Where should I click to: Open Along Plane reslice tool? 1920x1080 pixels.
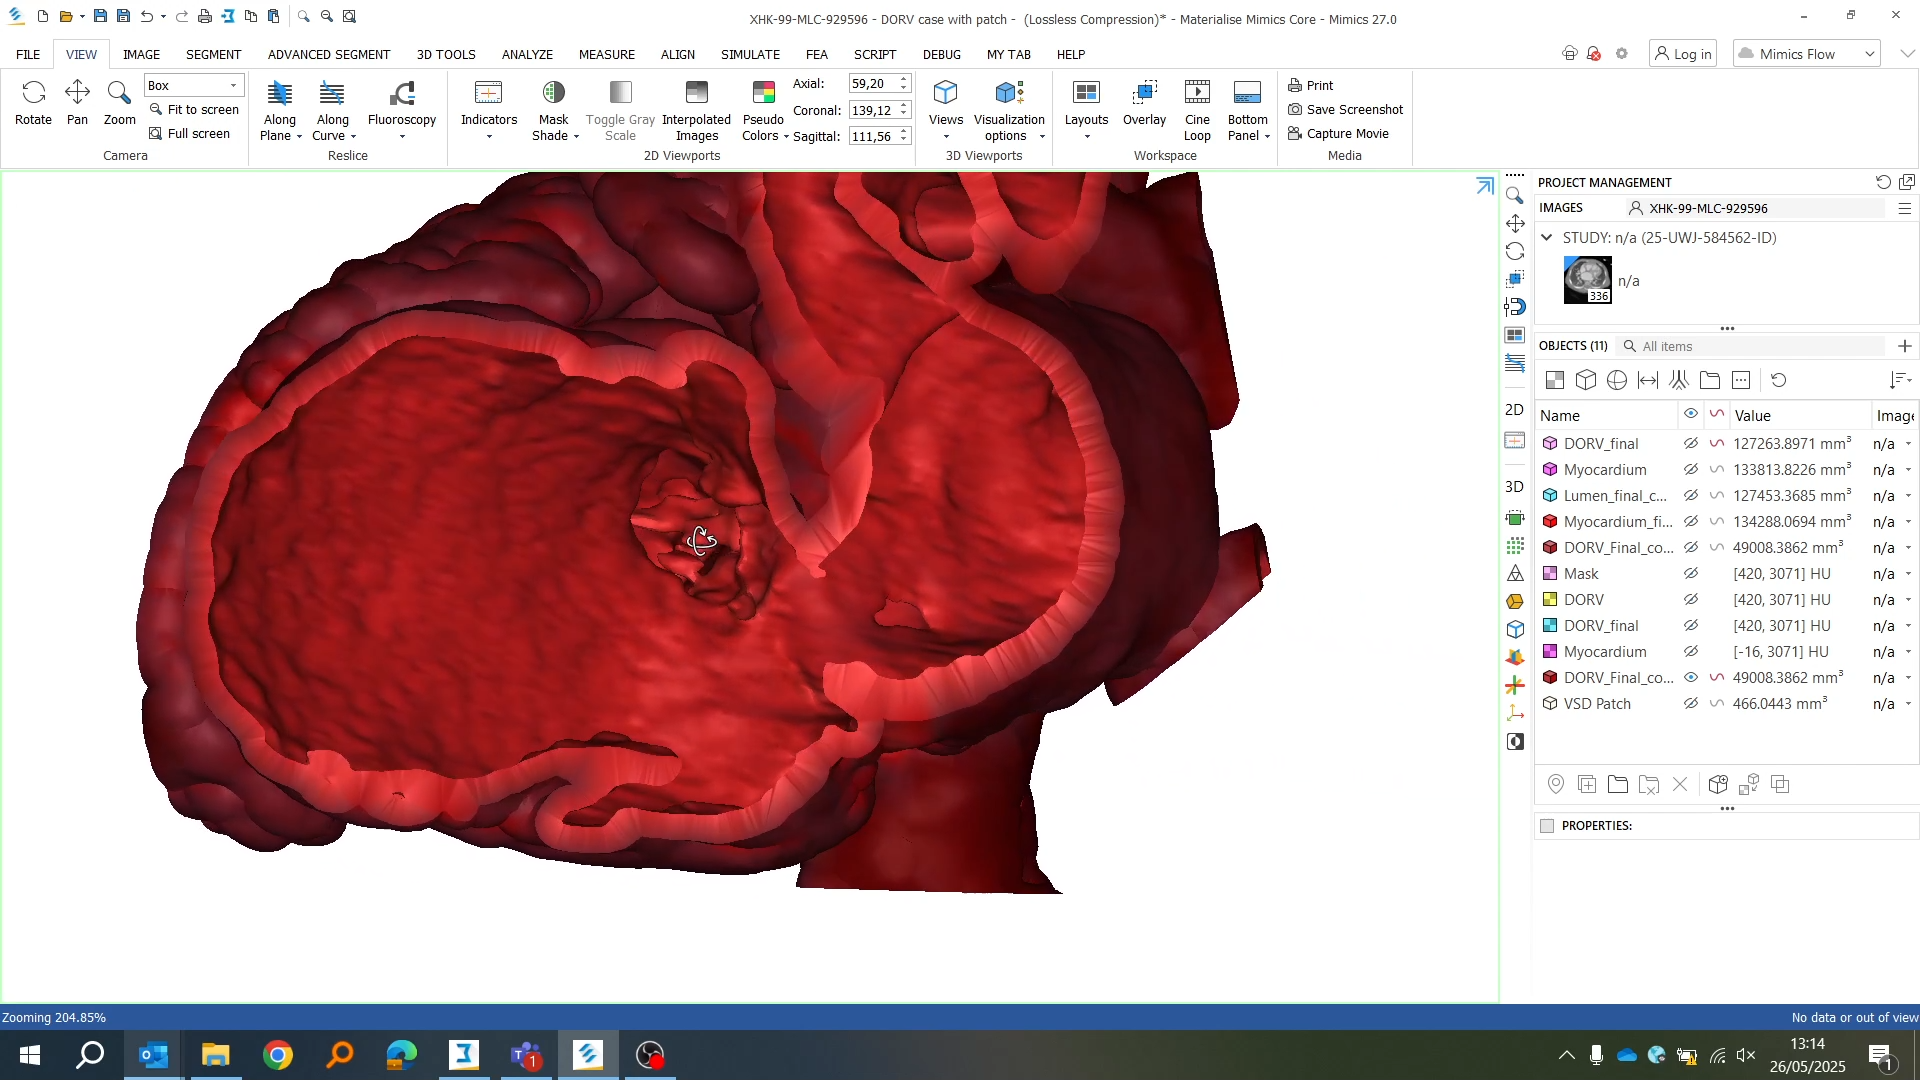[x=280, y=110]
